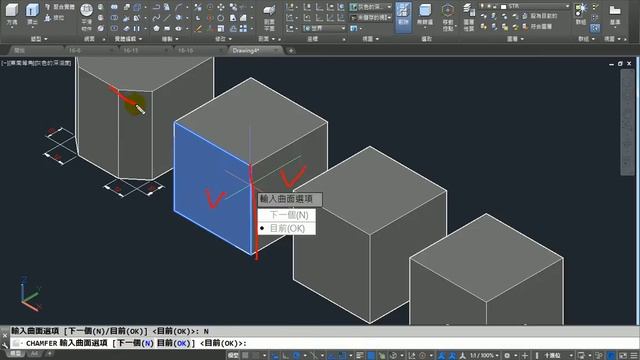Toggle transparency in status bar
The height and width of the screenshot is (360, 640).
tap(371, 356)
